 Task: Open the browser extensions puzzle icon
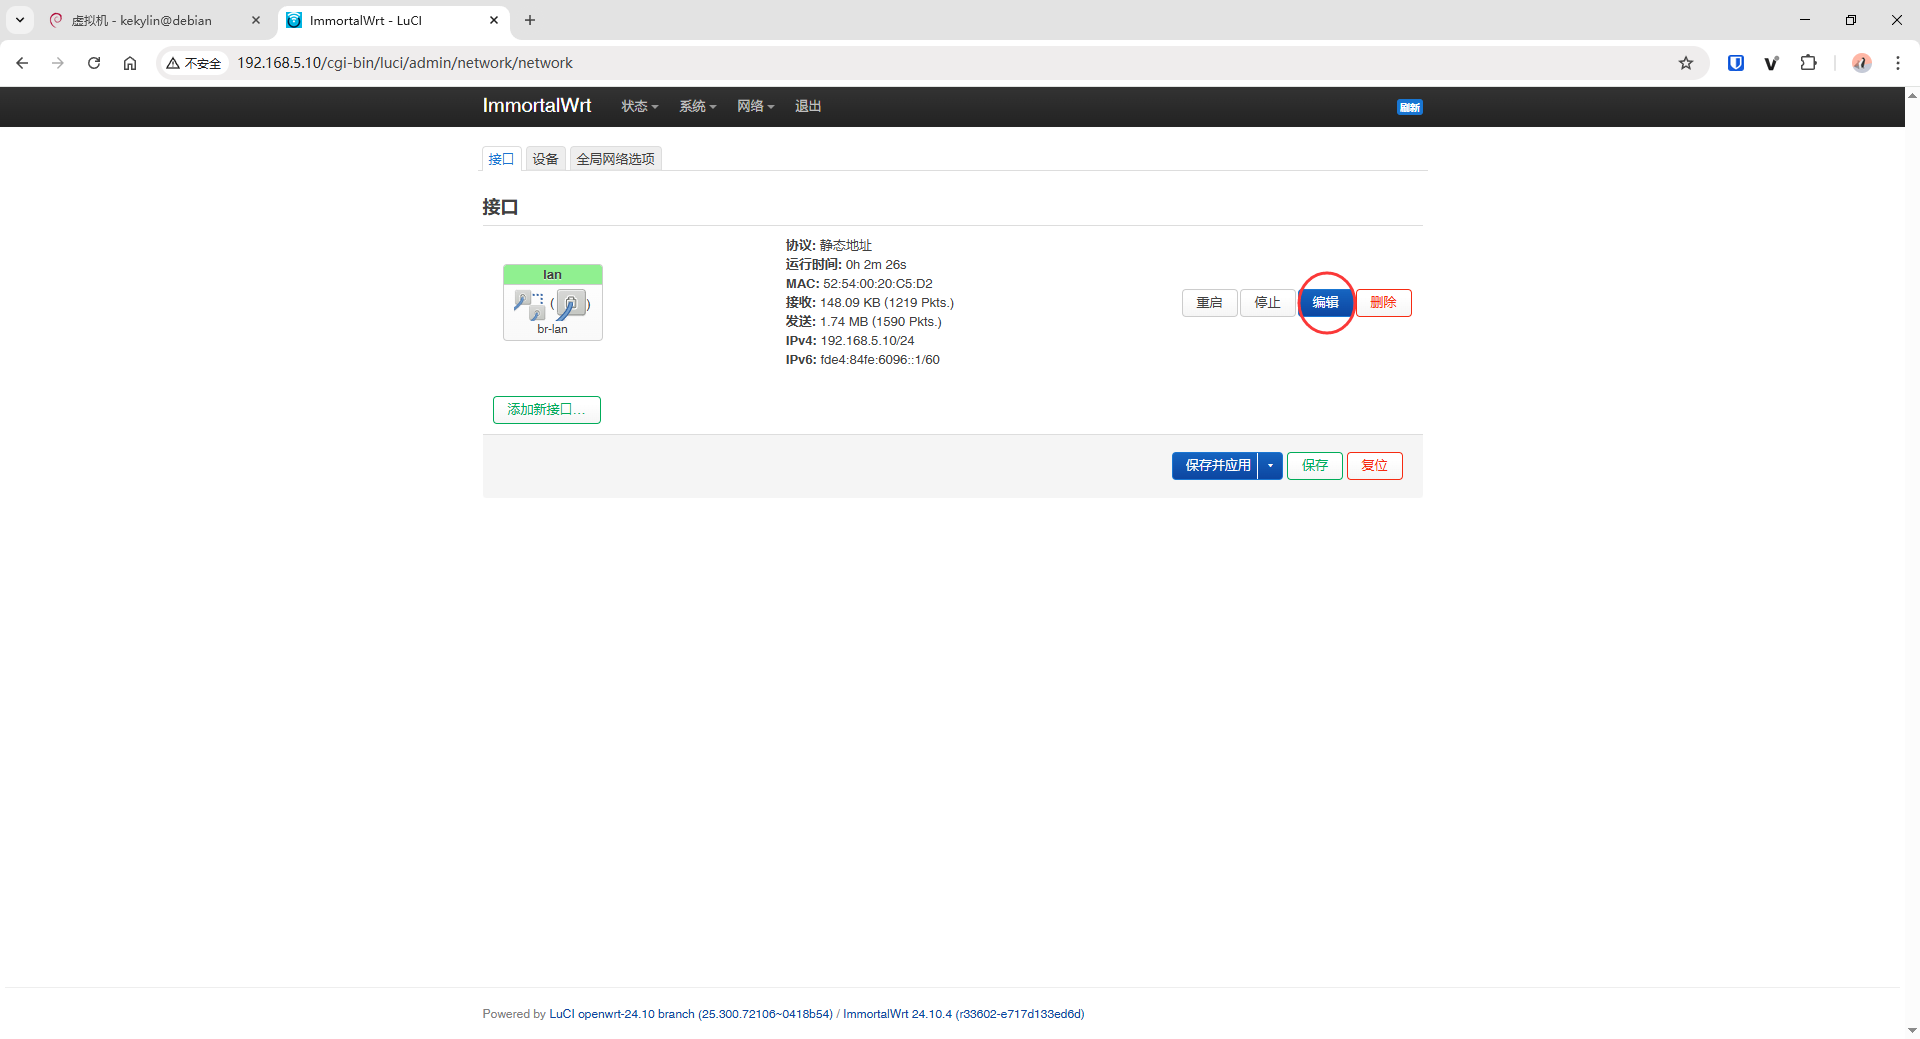pos(1808,63)
